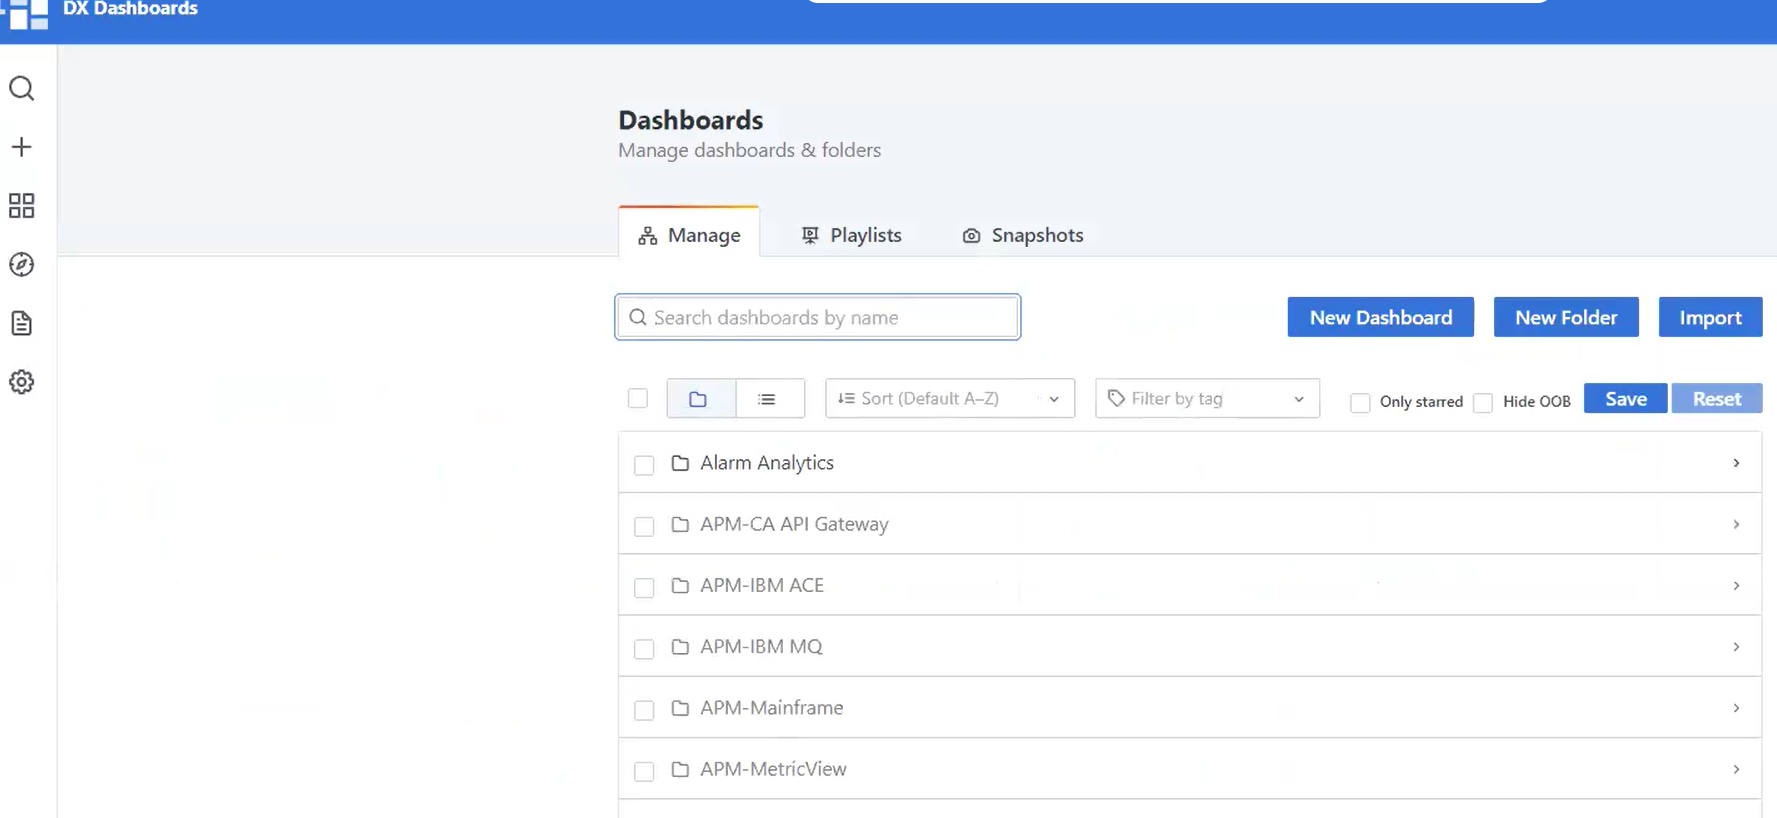
Task: Enable the Only starred checkbox
Action: [x=1360, y=403]
